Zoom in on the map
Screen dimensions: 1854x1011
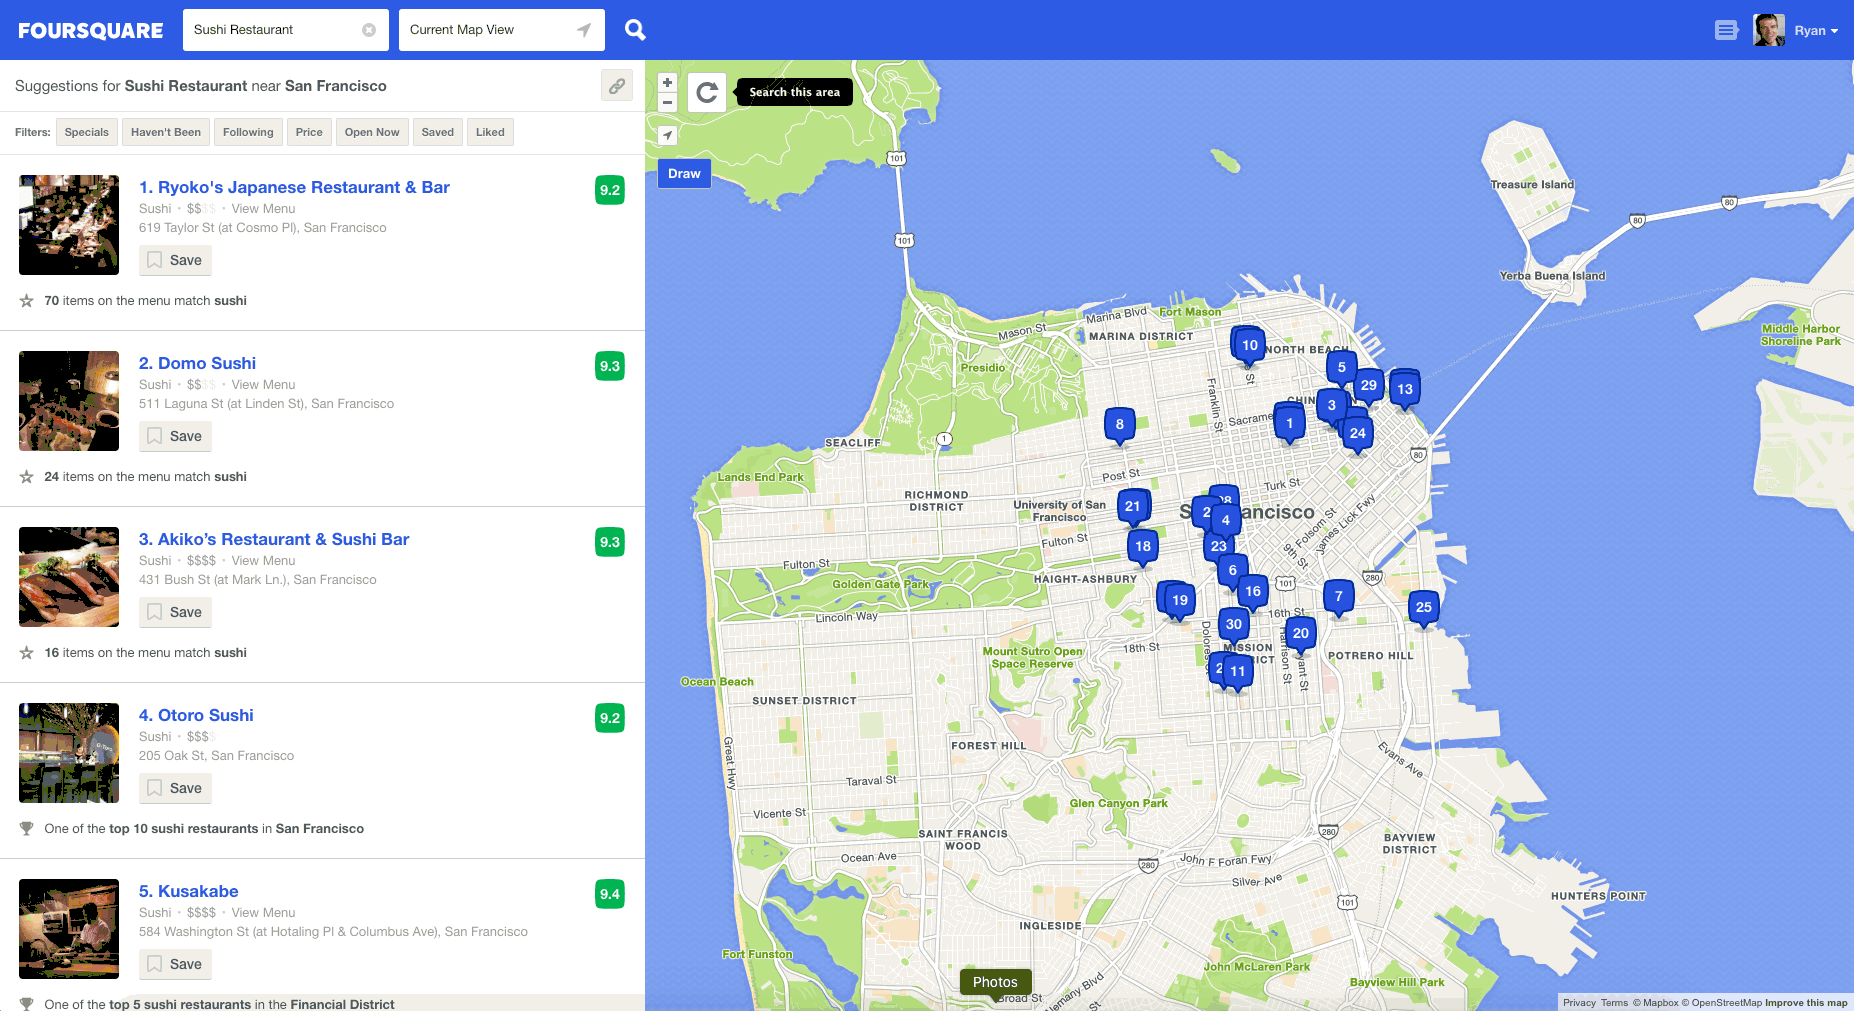tap(667, 82)
